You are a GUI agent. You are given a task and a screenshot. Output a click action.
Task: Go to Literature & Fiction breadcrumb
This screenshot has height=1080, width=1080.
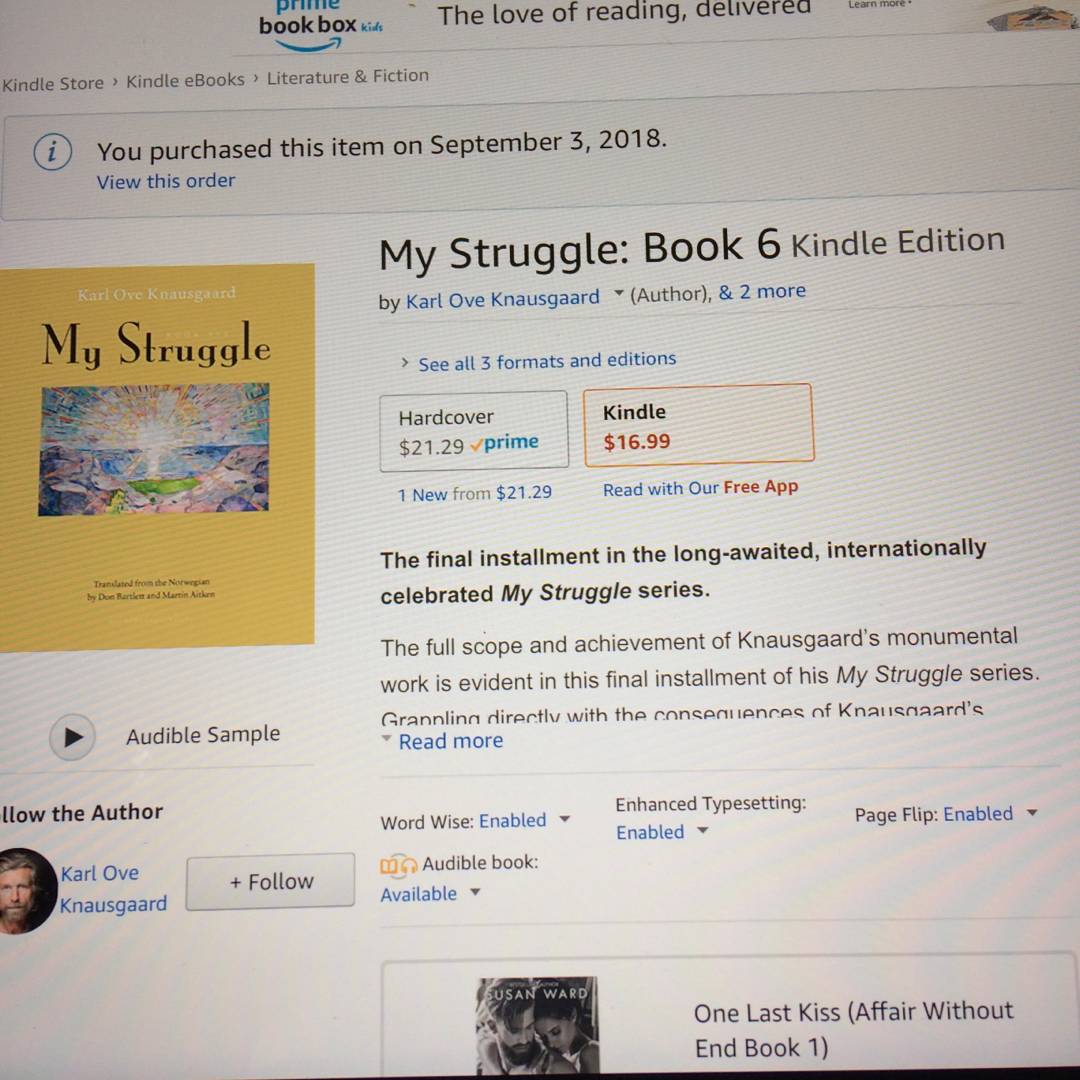point(348,76)
